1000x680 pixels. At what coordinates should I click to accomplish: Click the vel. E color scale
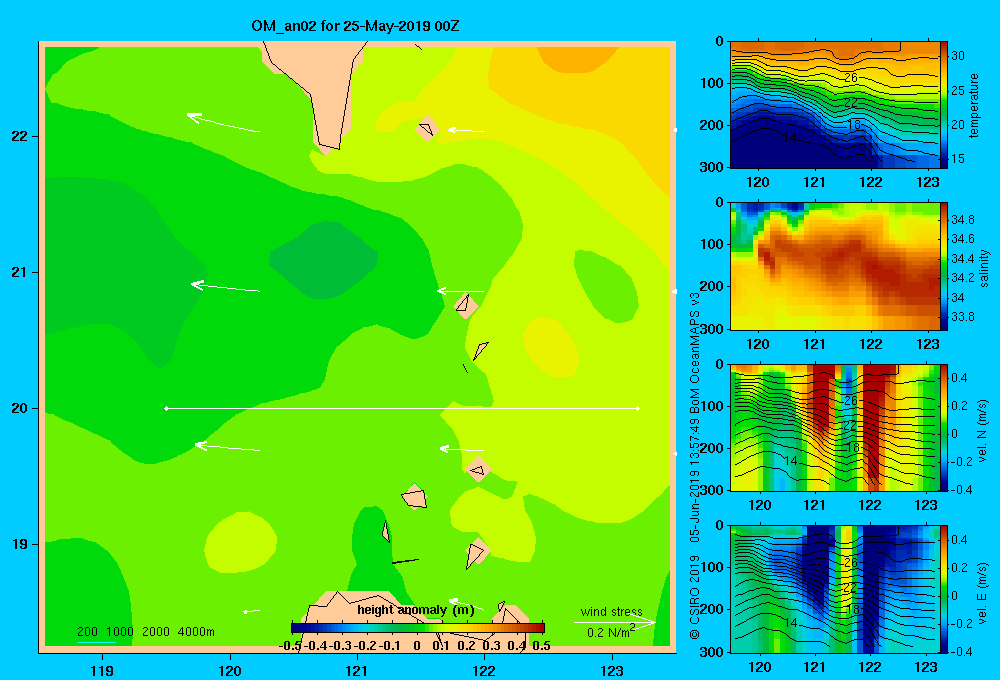coord(944,589)
